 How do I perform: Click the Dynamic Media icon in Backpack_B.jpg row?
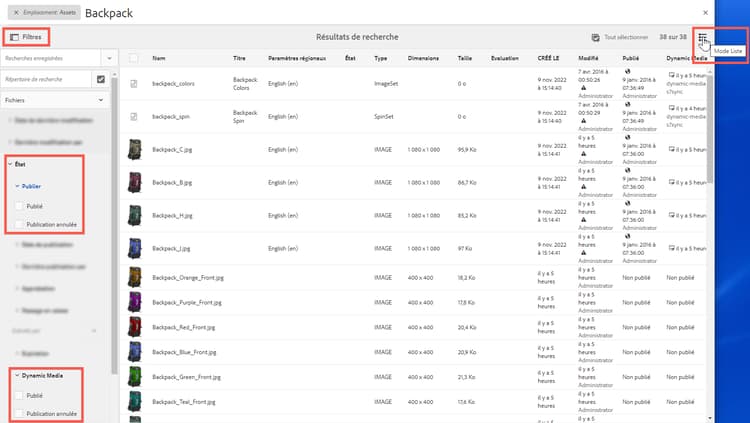pos(672,182)
